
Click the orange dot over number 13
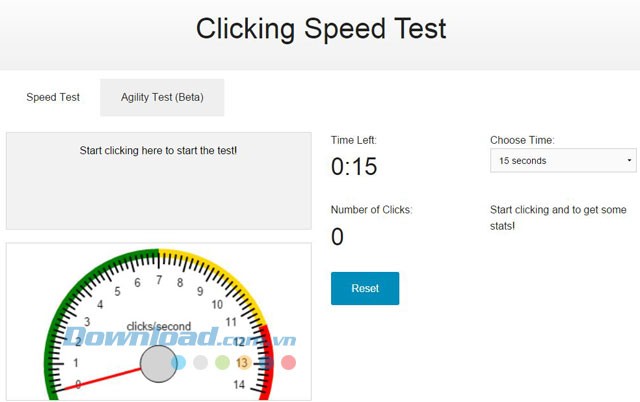pos(243,362)
